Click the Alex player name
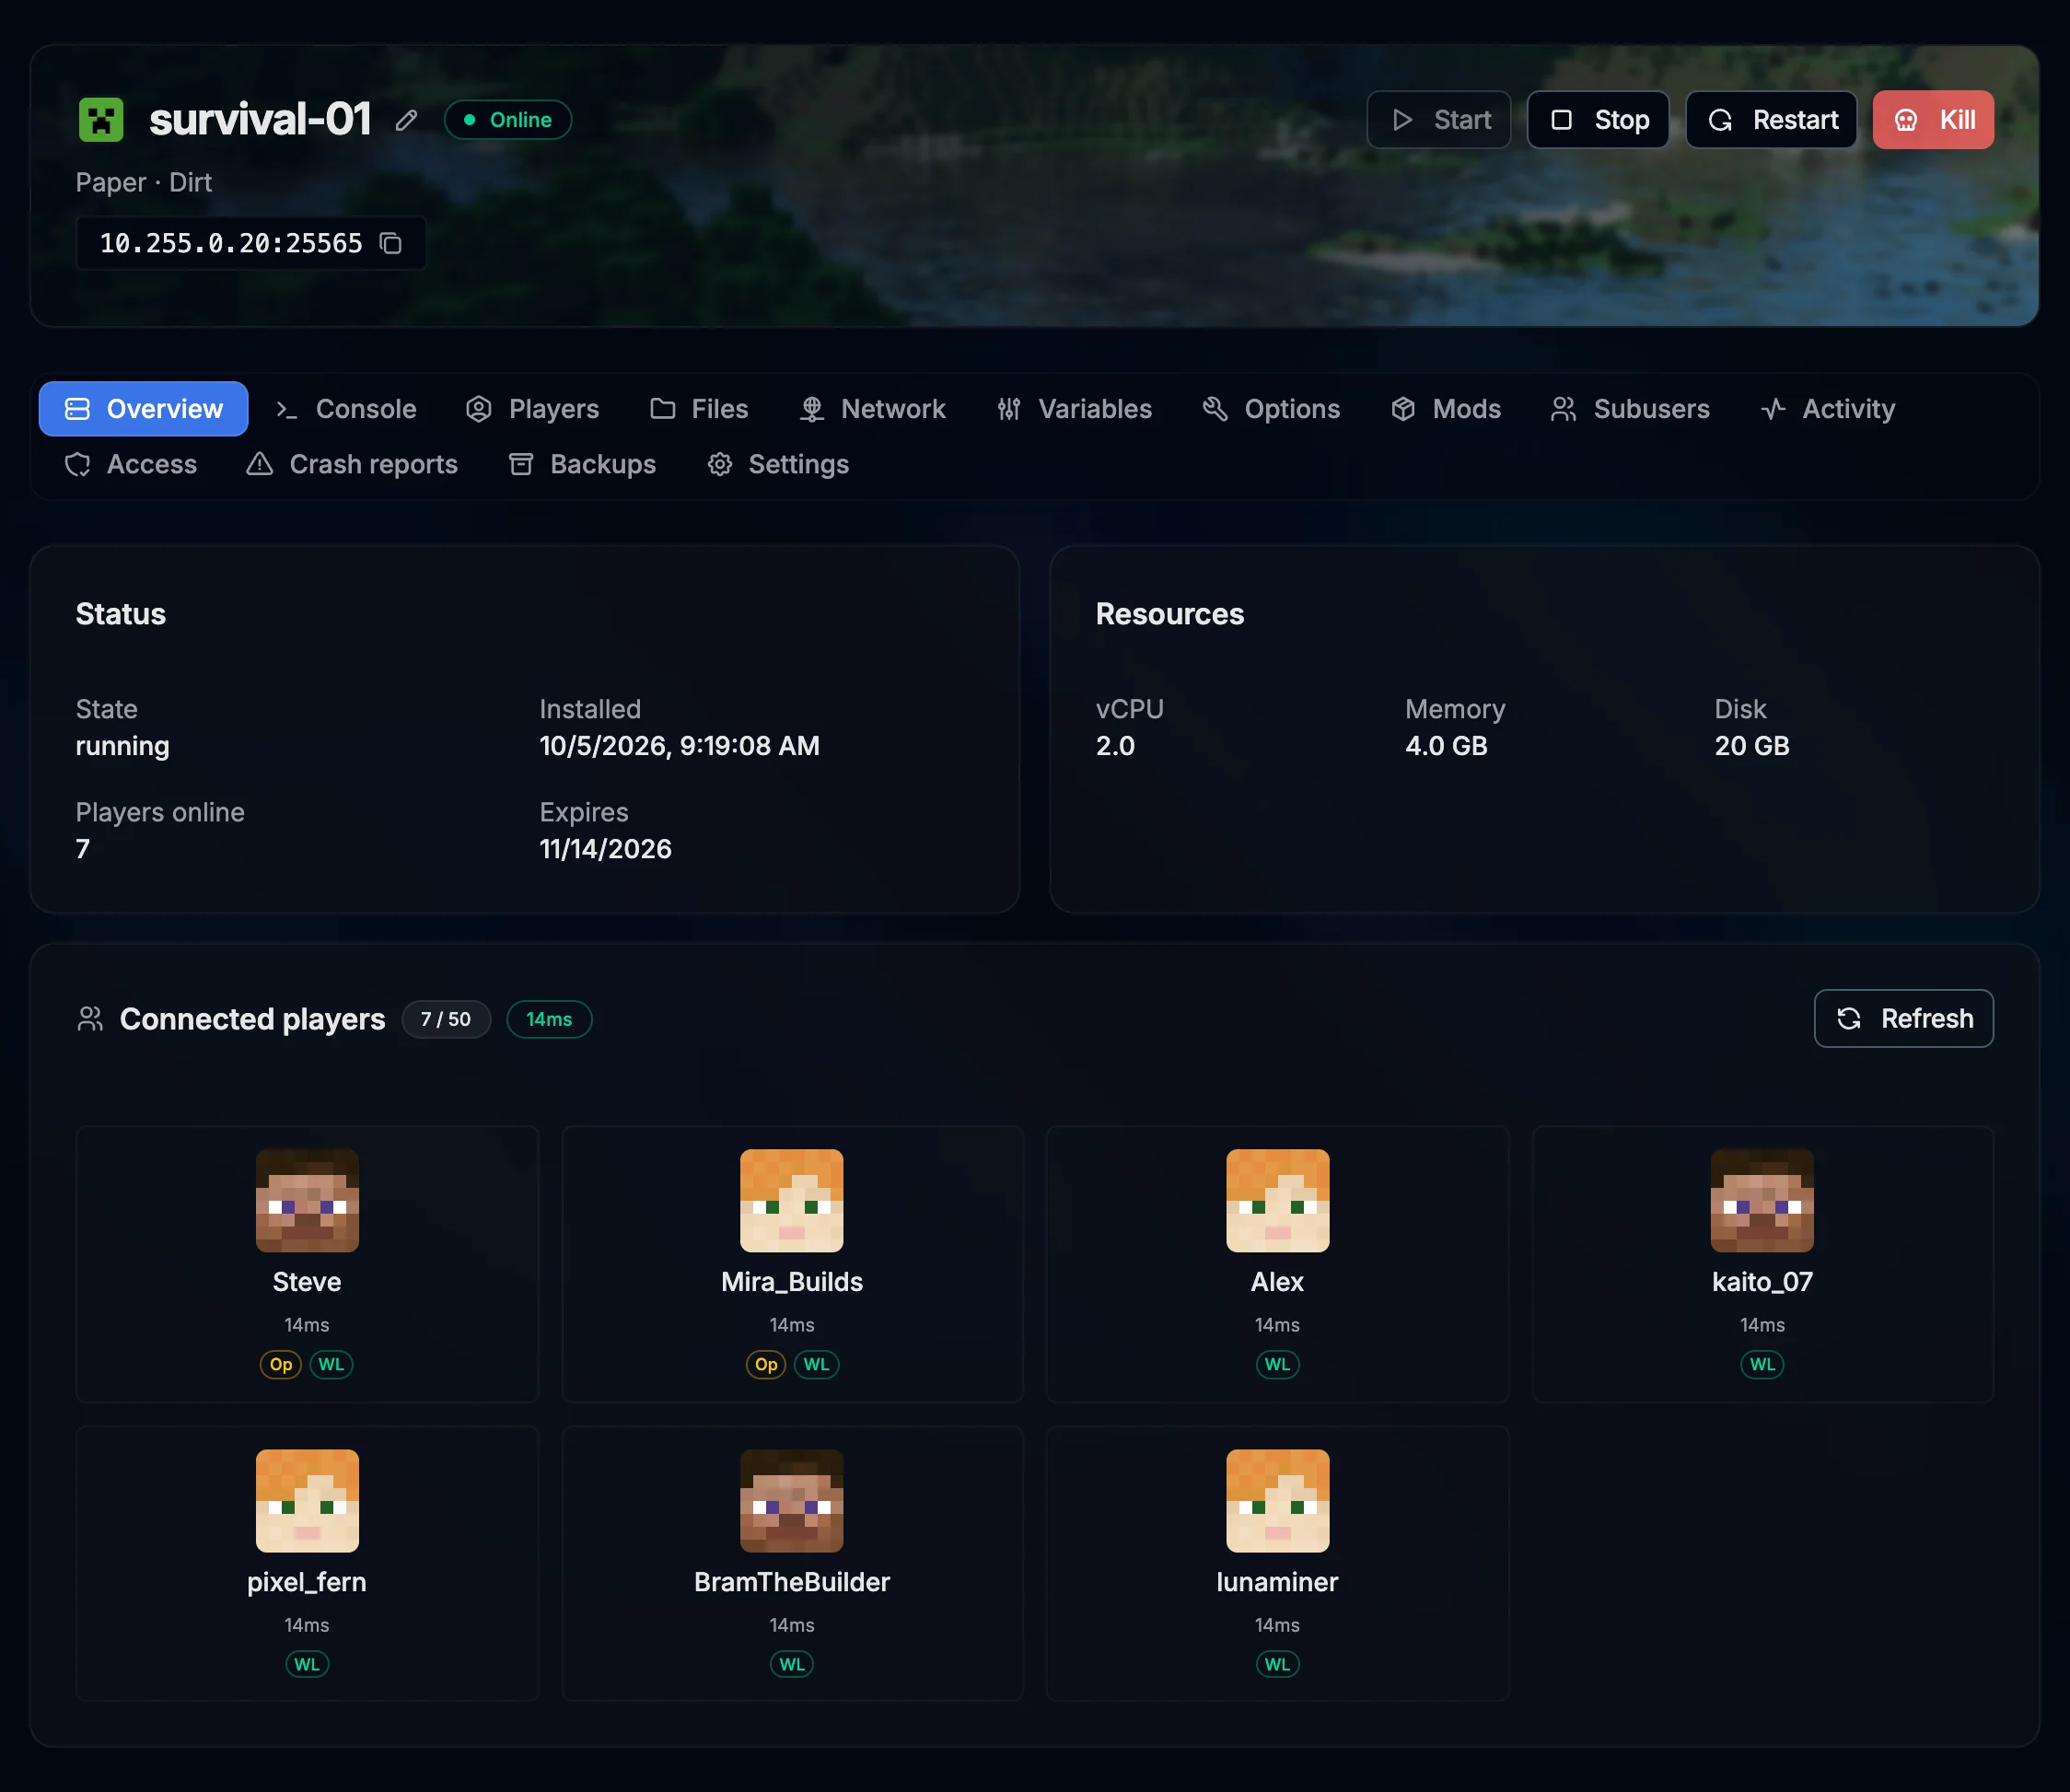 tap(1277, 1282)
